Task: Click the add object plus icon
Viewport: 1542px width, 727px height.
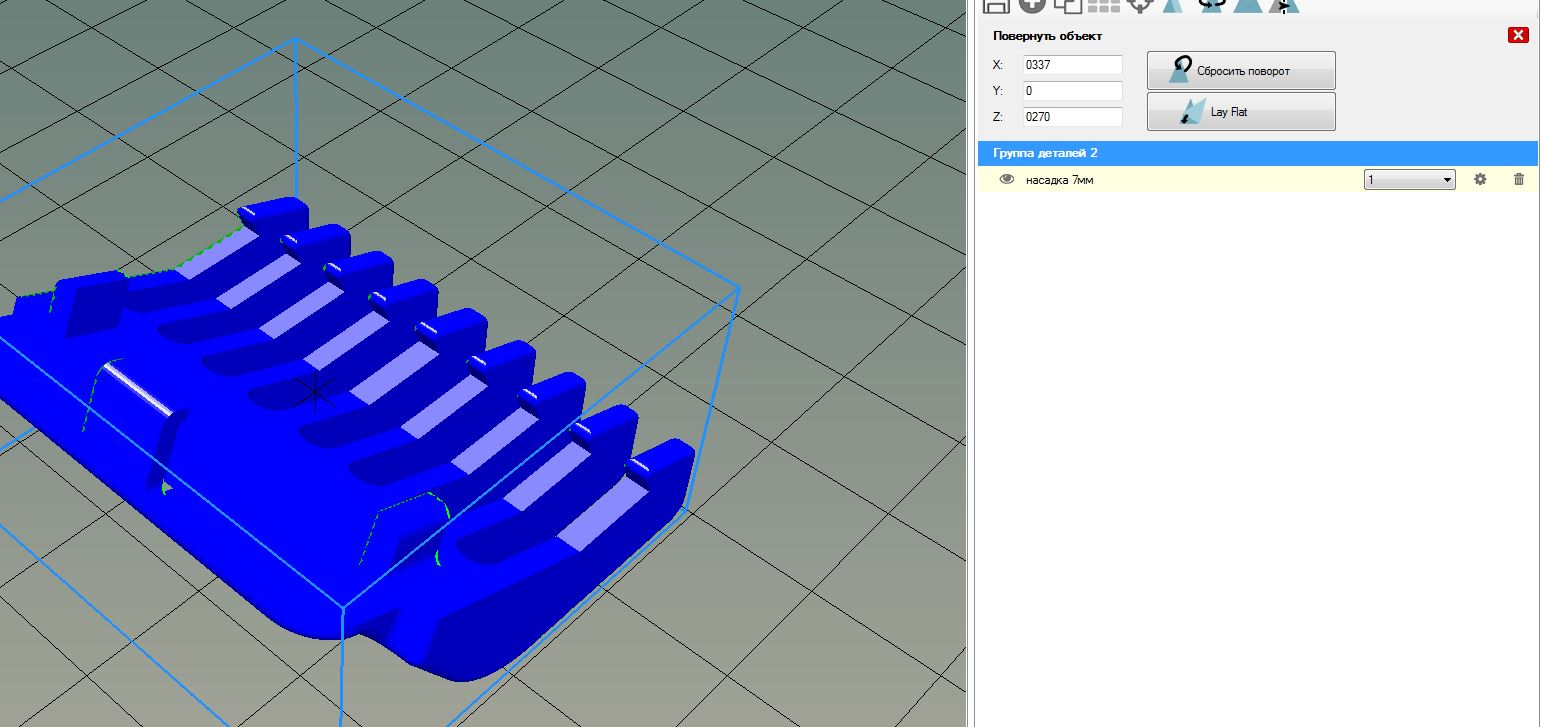Action: [1032, 5]
